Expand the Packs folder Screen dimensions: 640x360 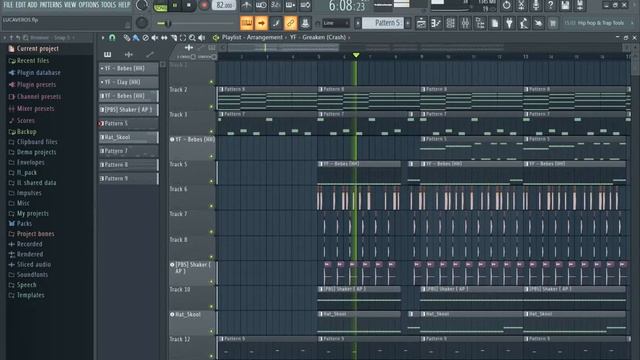pos(24,223)
